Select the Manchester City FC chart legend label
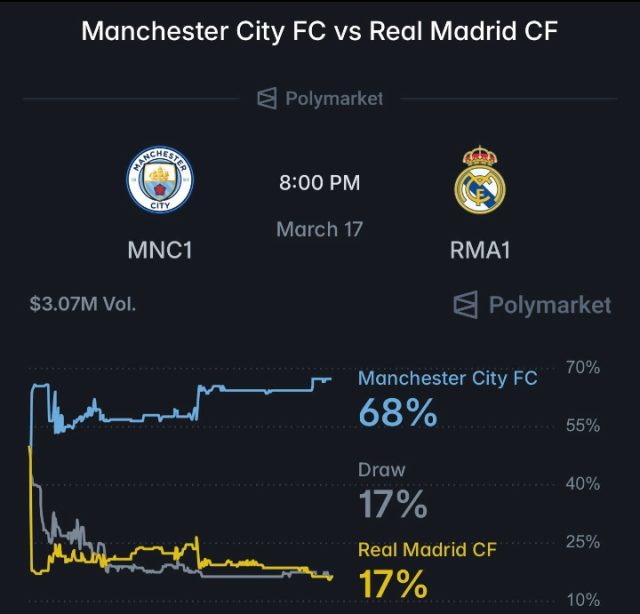Screen dimensions: 640x614 click(447, 378)
